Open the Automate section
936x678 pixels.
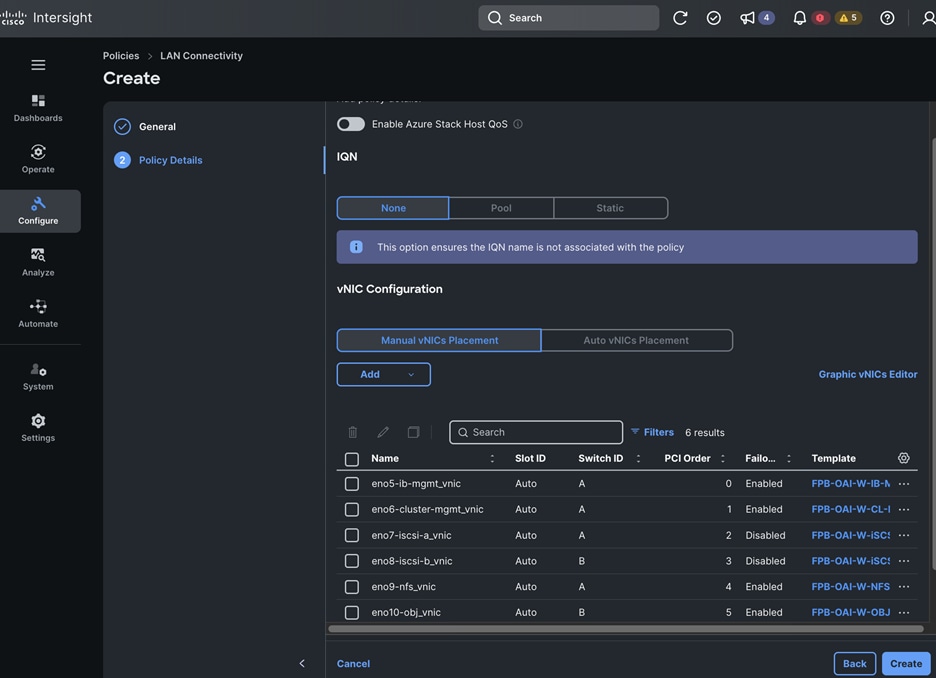[x=38, y=314]
